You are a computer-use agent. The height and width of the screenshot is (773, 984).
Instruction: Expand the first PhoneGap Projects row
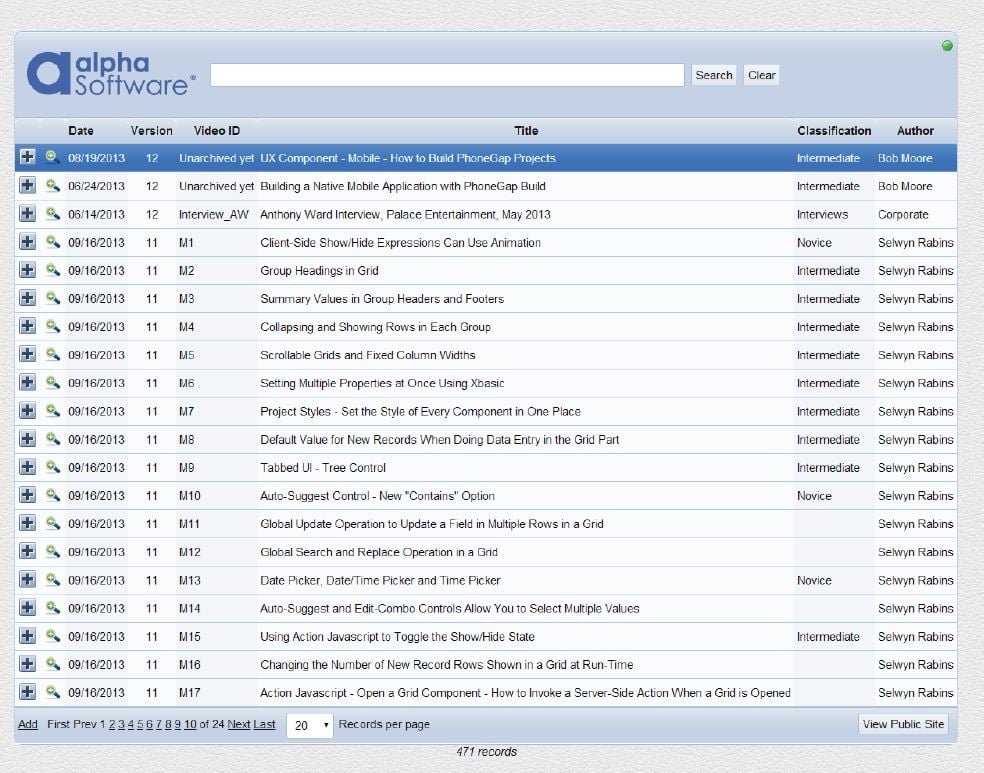[x=27, y=158]
